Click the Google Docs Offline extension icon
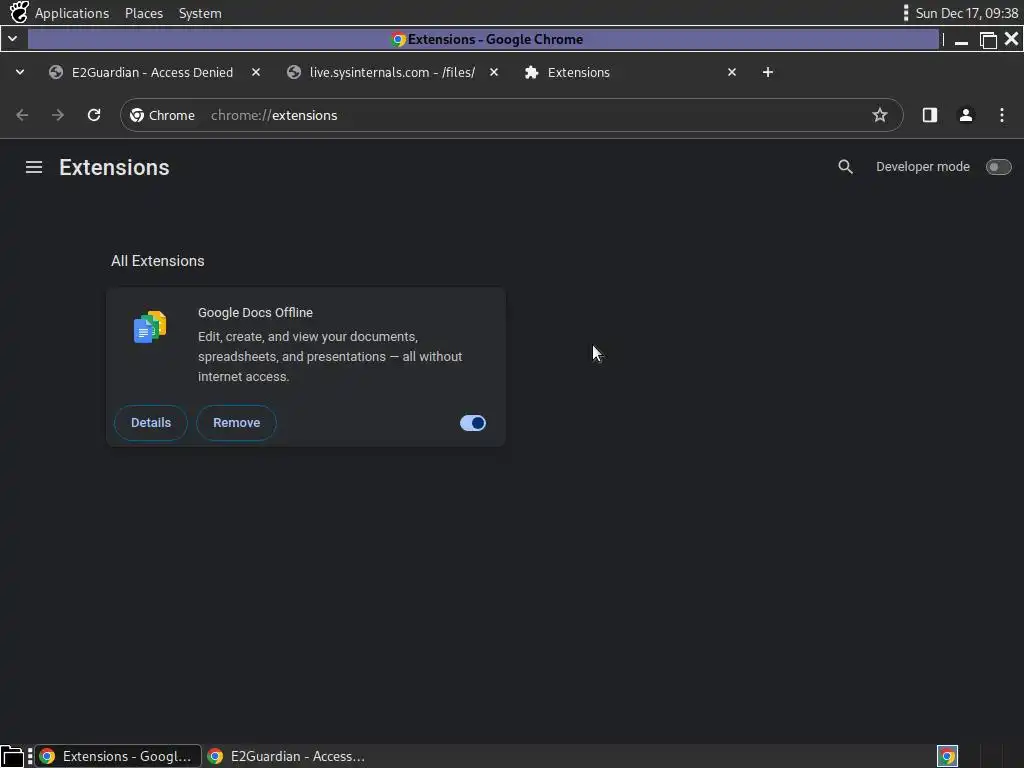 click(x=150, y=327)
